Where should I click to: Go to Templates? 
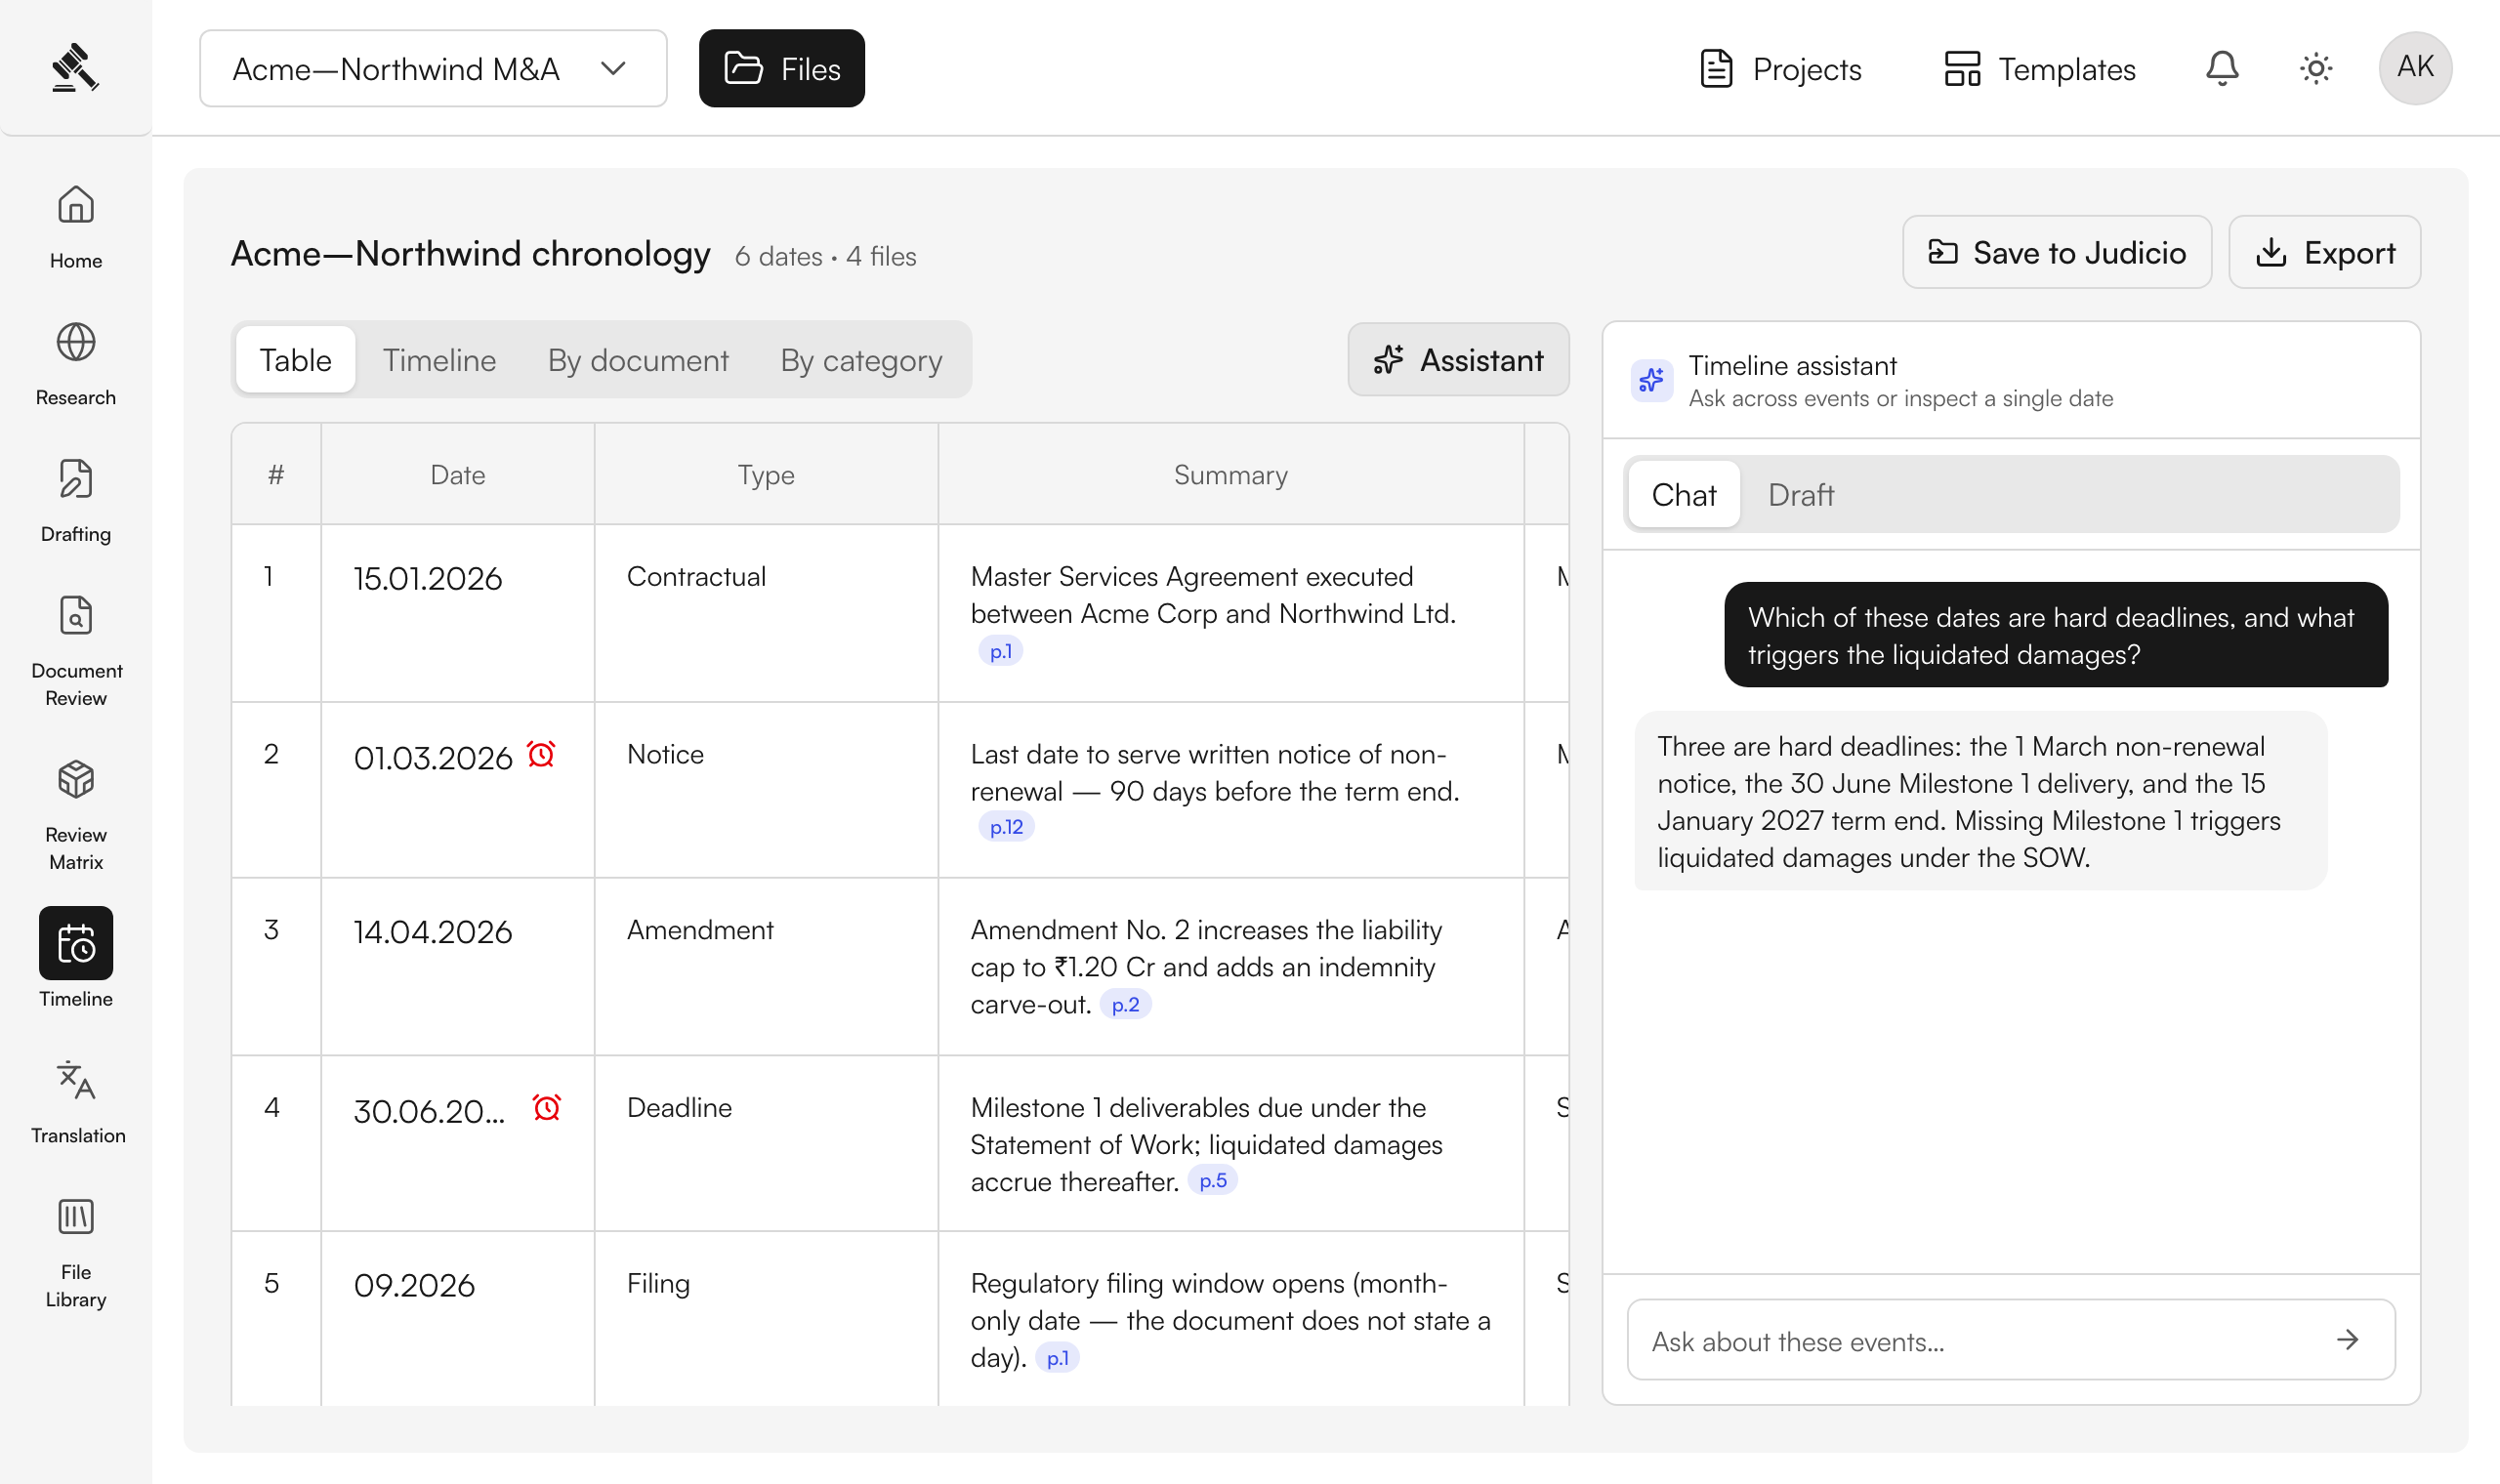coord(2039,68)
